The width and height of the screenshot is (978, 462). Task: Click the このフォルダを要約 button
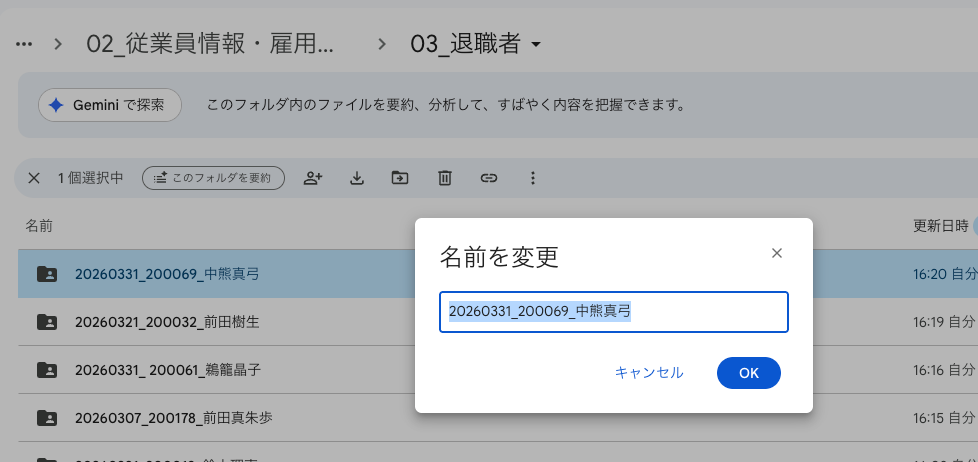click(213, 178)
